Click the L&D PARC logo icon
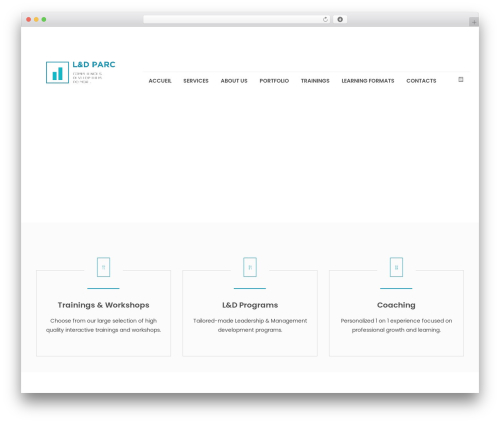The image size is (500, 423). point(57,72)
